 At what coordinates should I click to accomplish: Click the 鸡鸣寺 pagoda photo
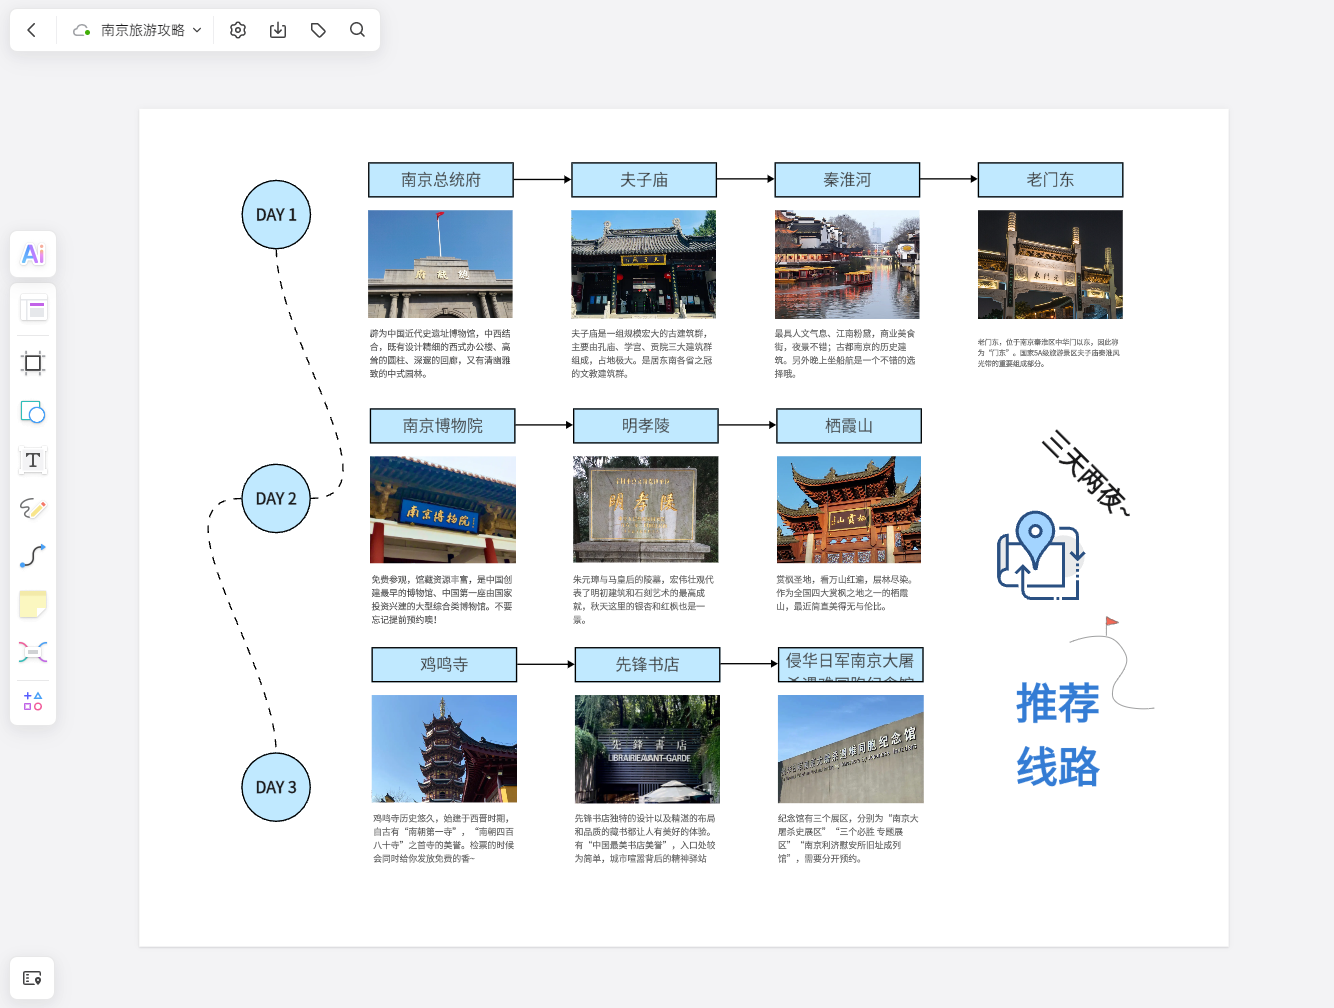coord(444,749)
